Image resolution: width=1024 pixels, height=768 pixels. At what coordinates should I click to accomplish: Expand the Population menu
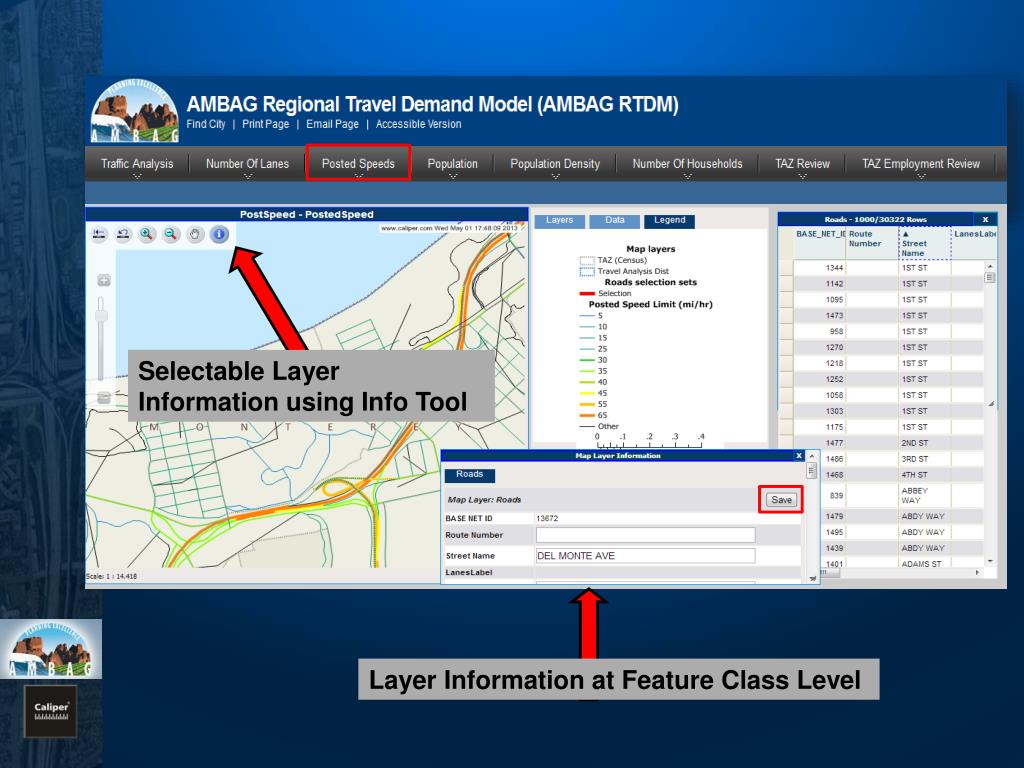[453, 164]
